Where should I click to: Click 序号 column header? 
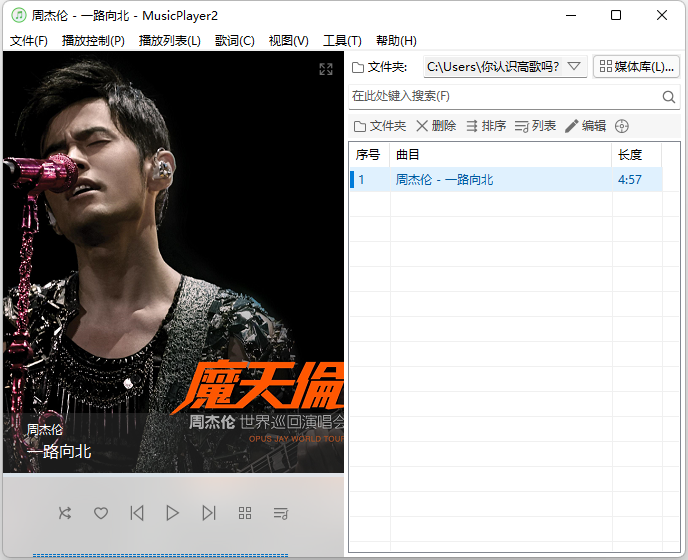pyautogui.click(x=369, y=155)
